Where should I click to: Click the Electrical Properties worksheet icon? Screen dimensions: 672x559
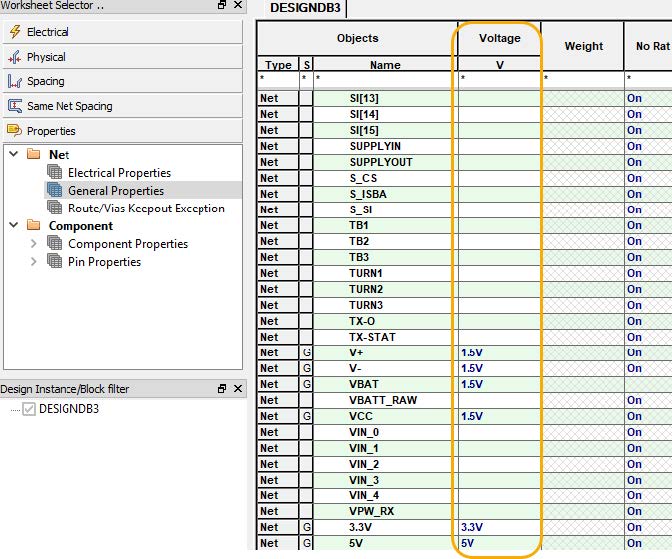(x=54, y=172)
